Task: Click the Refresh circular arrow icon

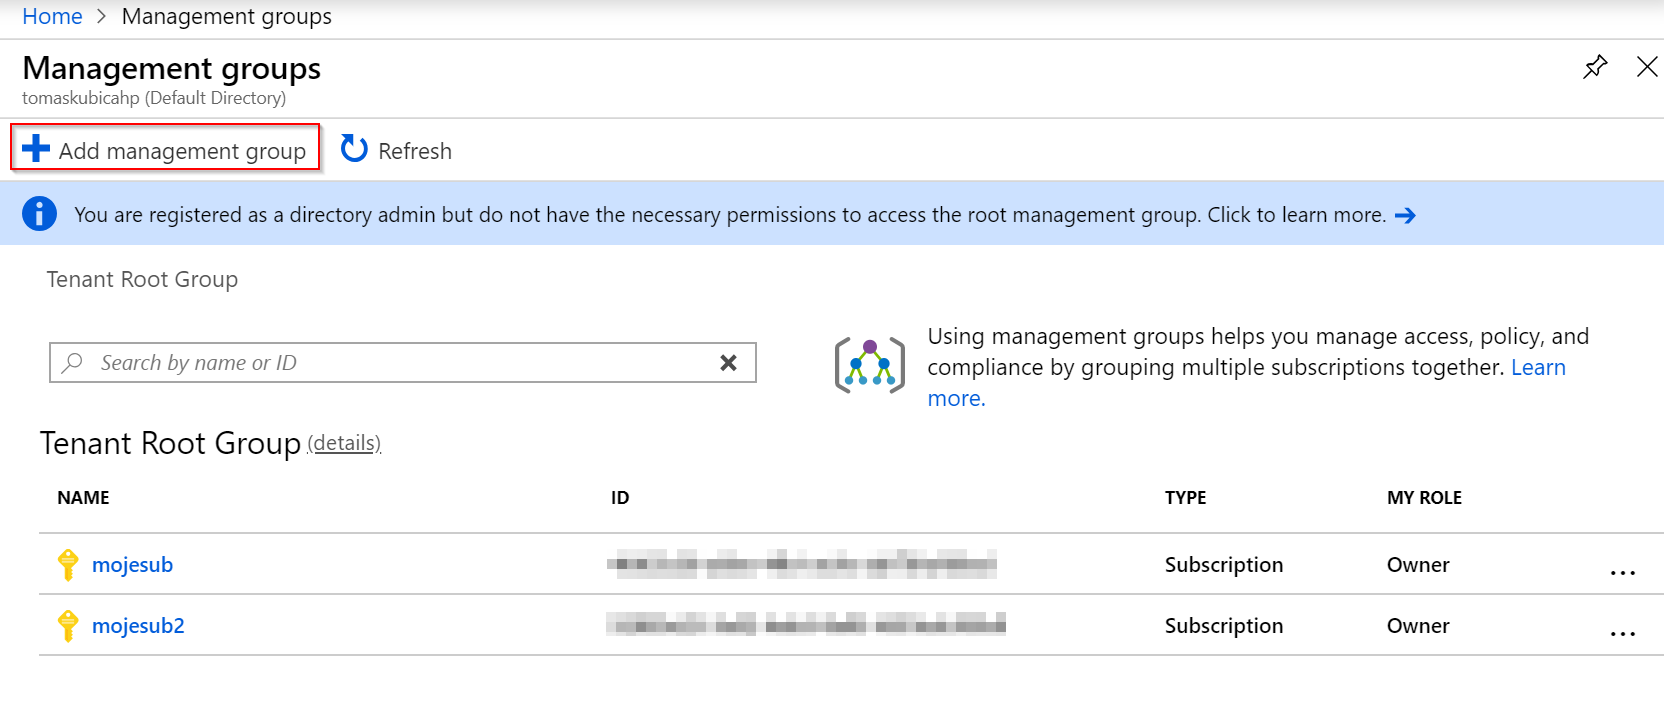Action: click(x=354, y=148)
